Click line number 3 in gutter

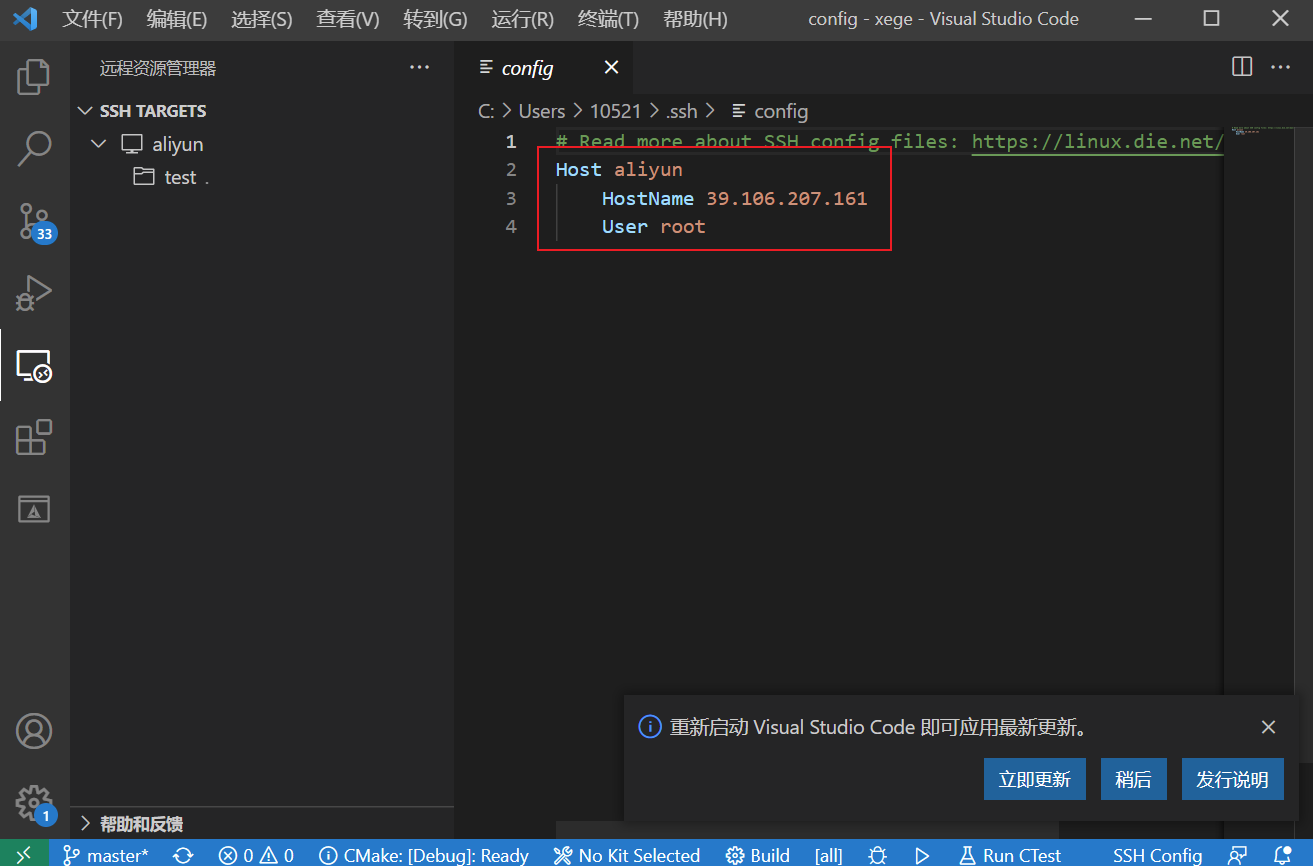coord(511,198)
